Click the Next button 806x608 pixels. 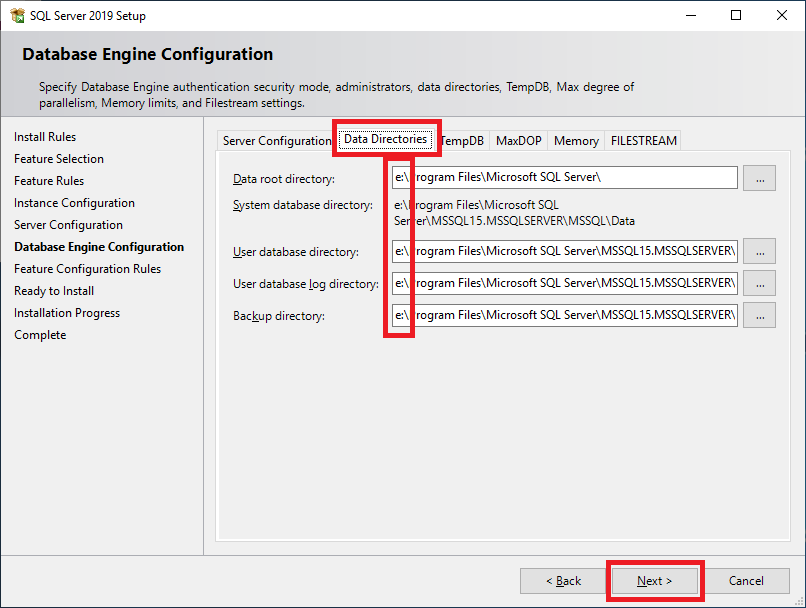(x=655, y=581)
